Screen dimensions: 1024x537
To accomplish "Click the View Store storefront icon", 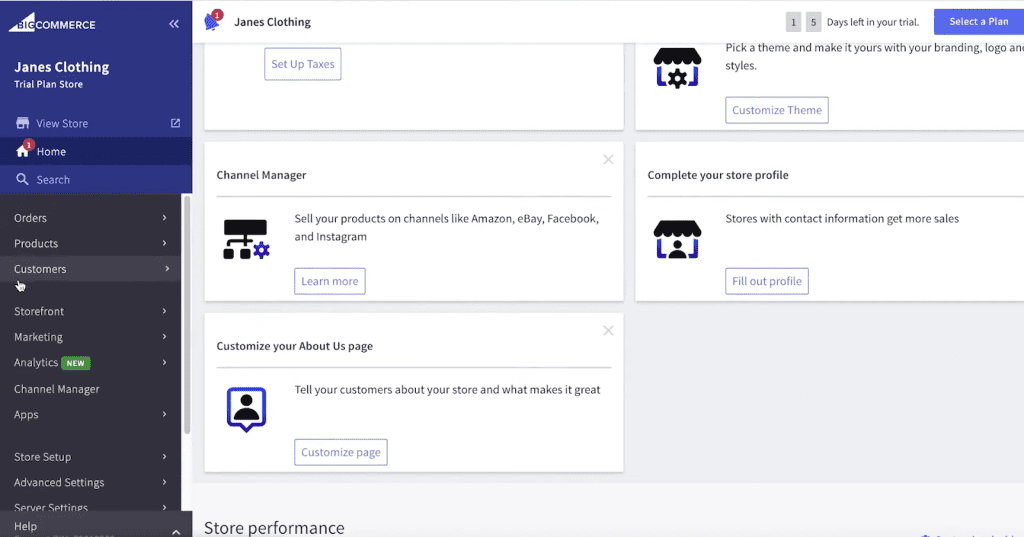I will coord(23,123).
